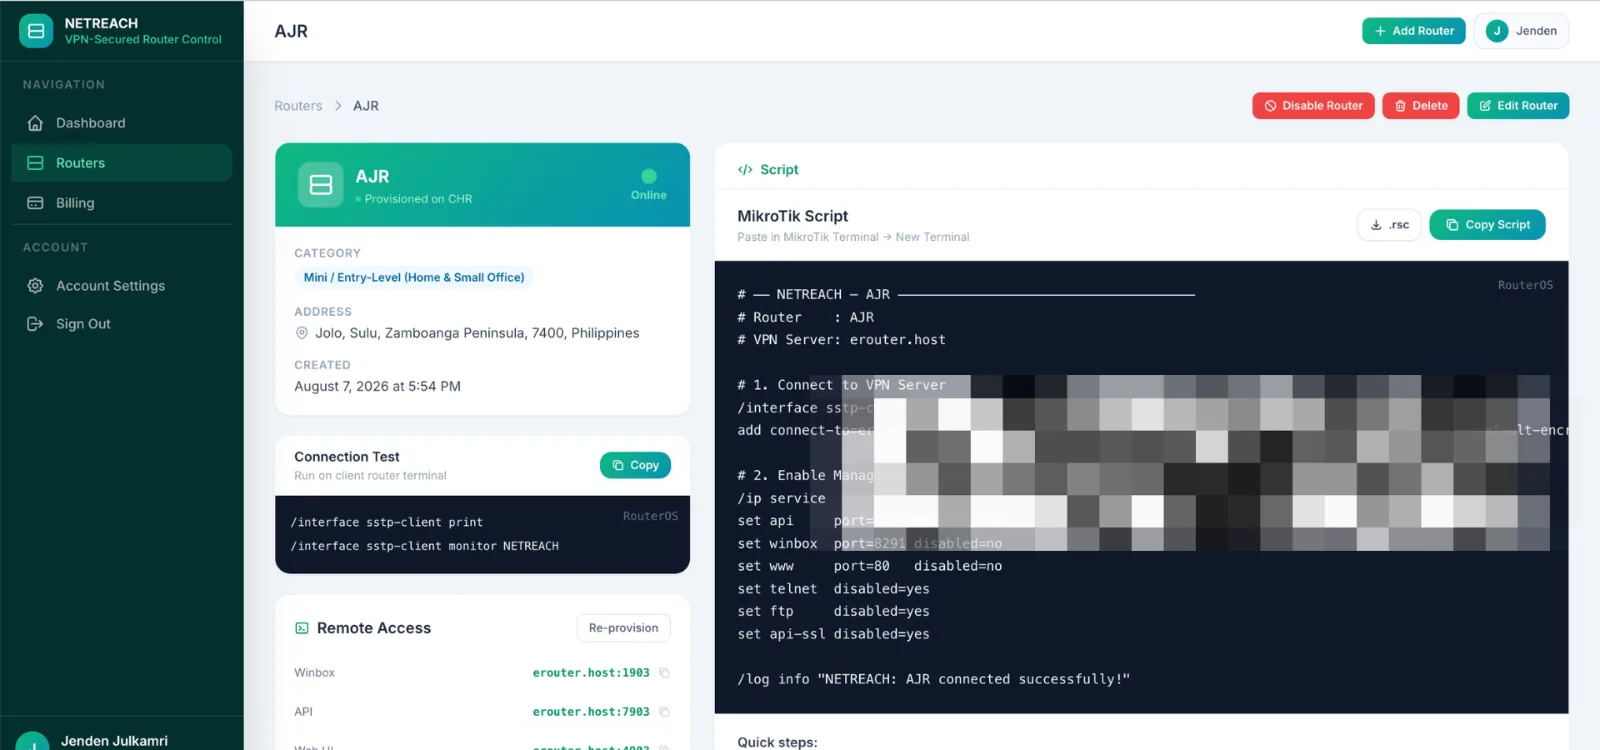Switch to the Script tab
The image size is (1600, 750).
pyautogui.click(x=768, y=170)
